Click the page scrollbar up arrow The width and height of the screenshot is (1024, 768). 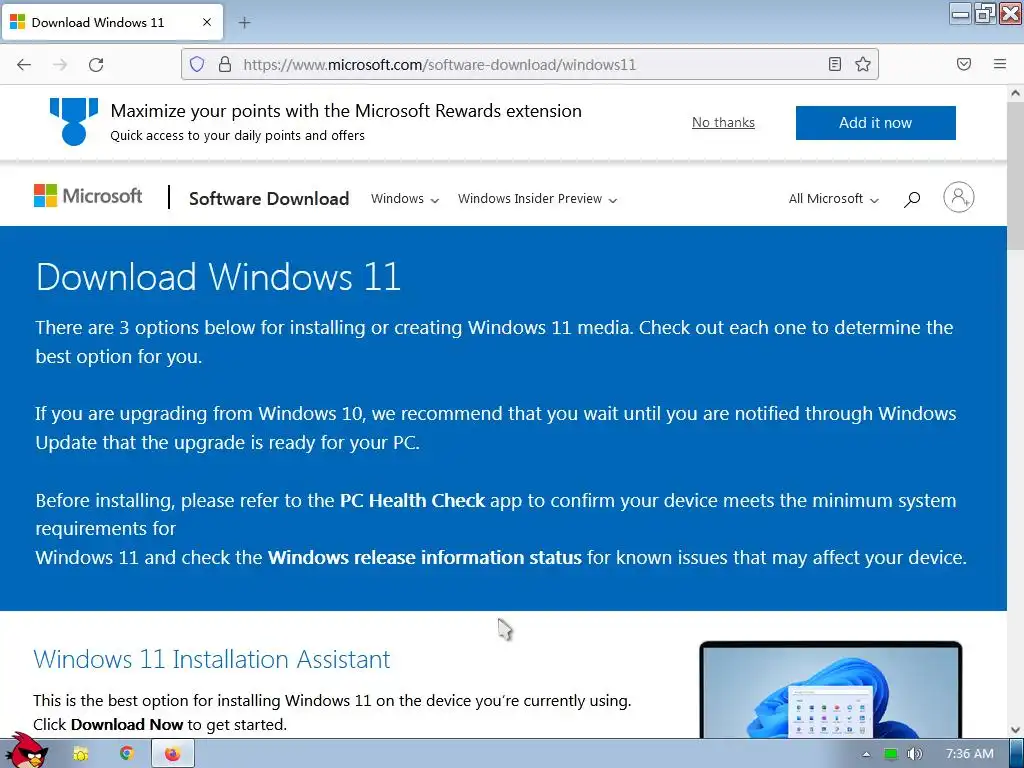[x=1015, y=93]
